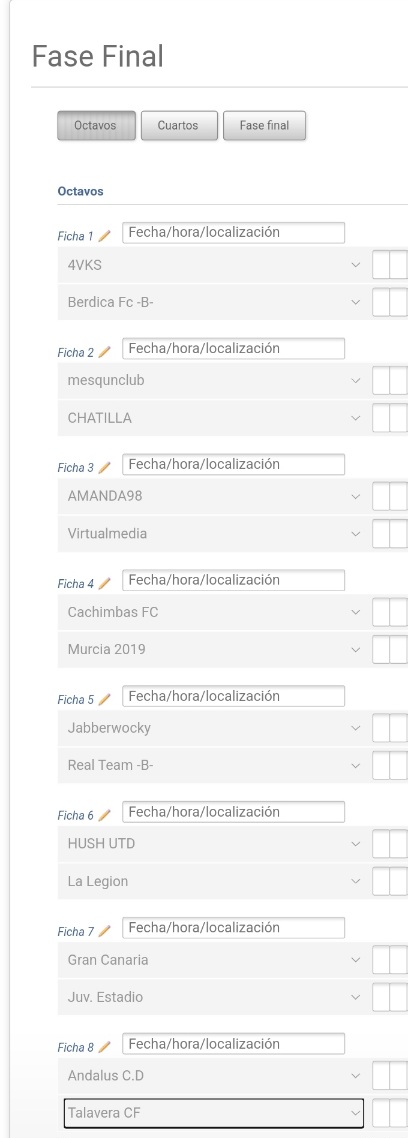Click the Ficha 1 date/time/location field
408x1138 pixels.
[234, 233]
